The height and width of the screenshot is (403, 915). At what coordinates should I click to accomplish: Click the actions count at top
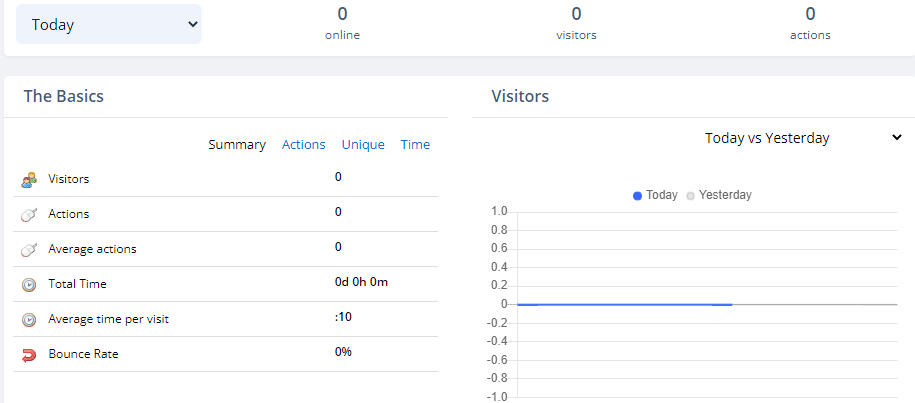[810, 14]
